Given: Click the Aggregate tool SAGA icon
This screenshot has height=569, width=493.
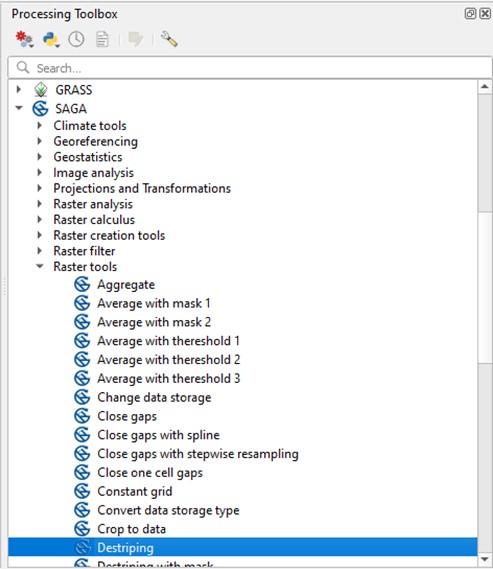Looking at the screenshot, I should click(82, 284).
